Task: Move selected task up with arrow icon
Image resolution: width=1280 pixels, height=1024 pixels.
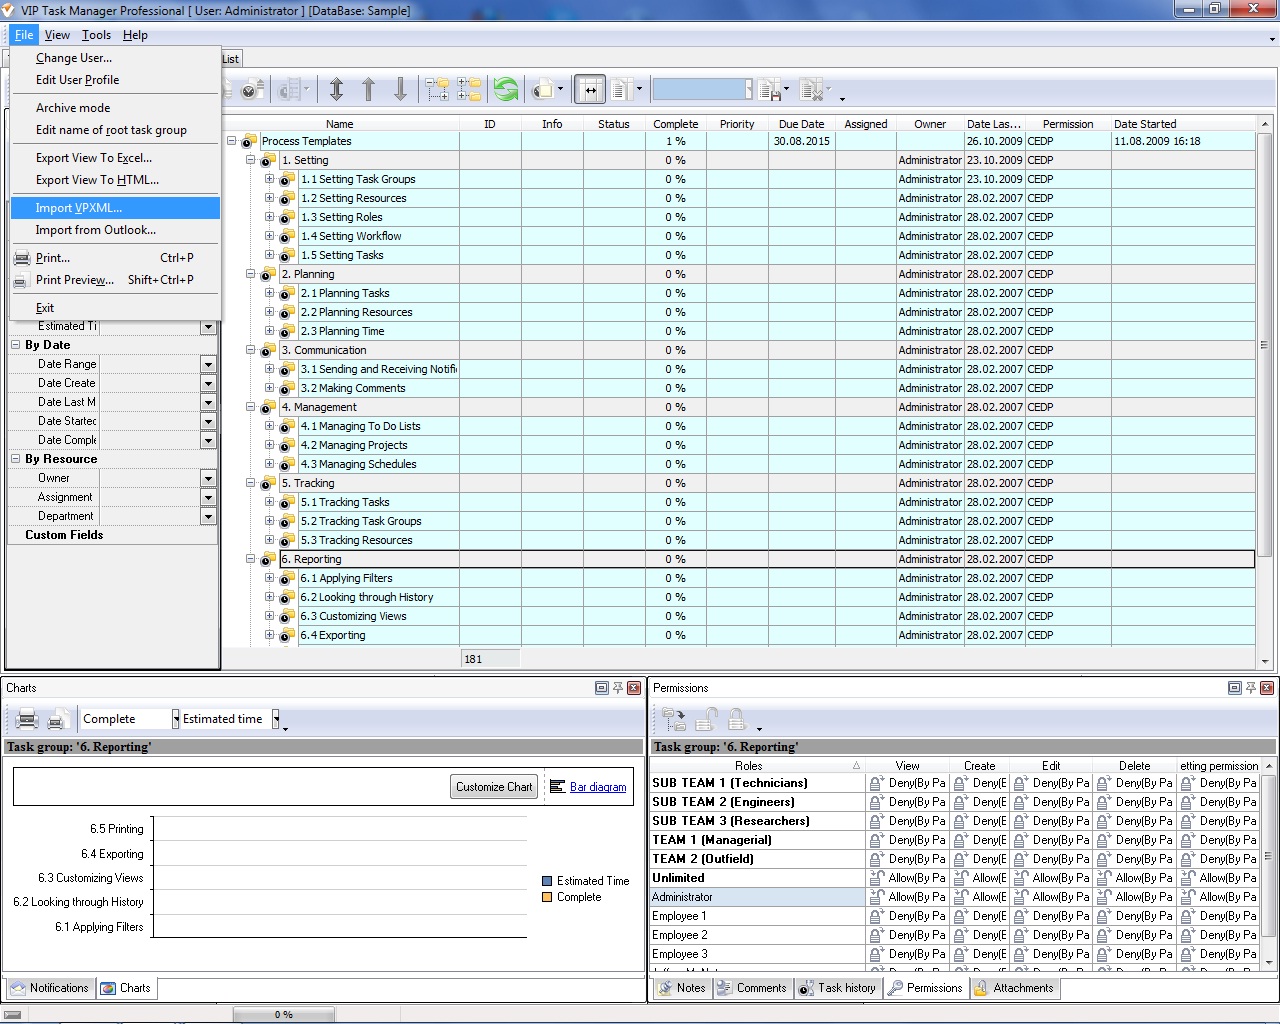Action: coord(368,89)
